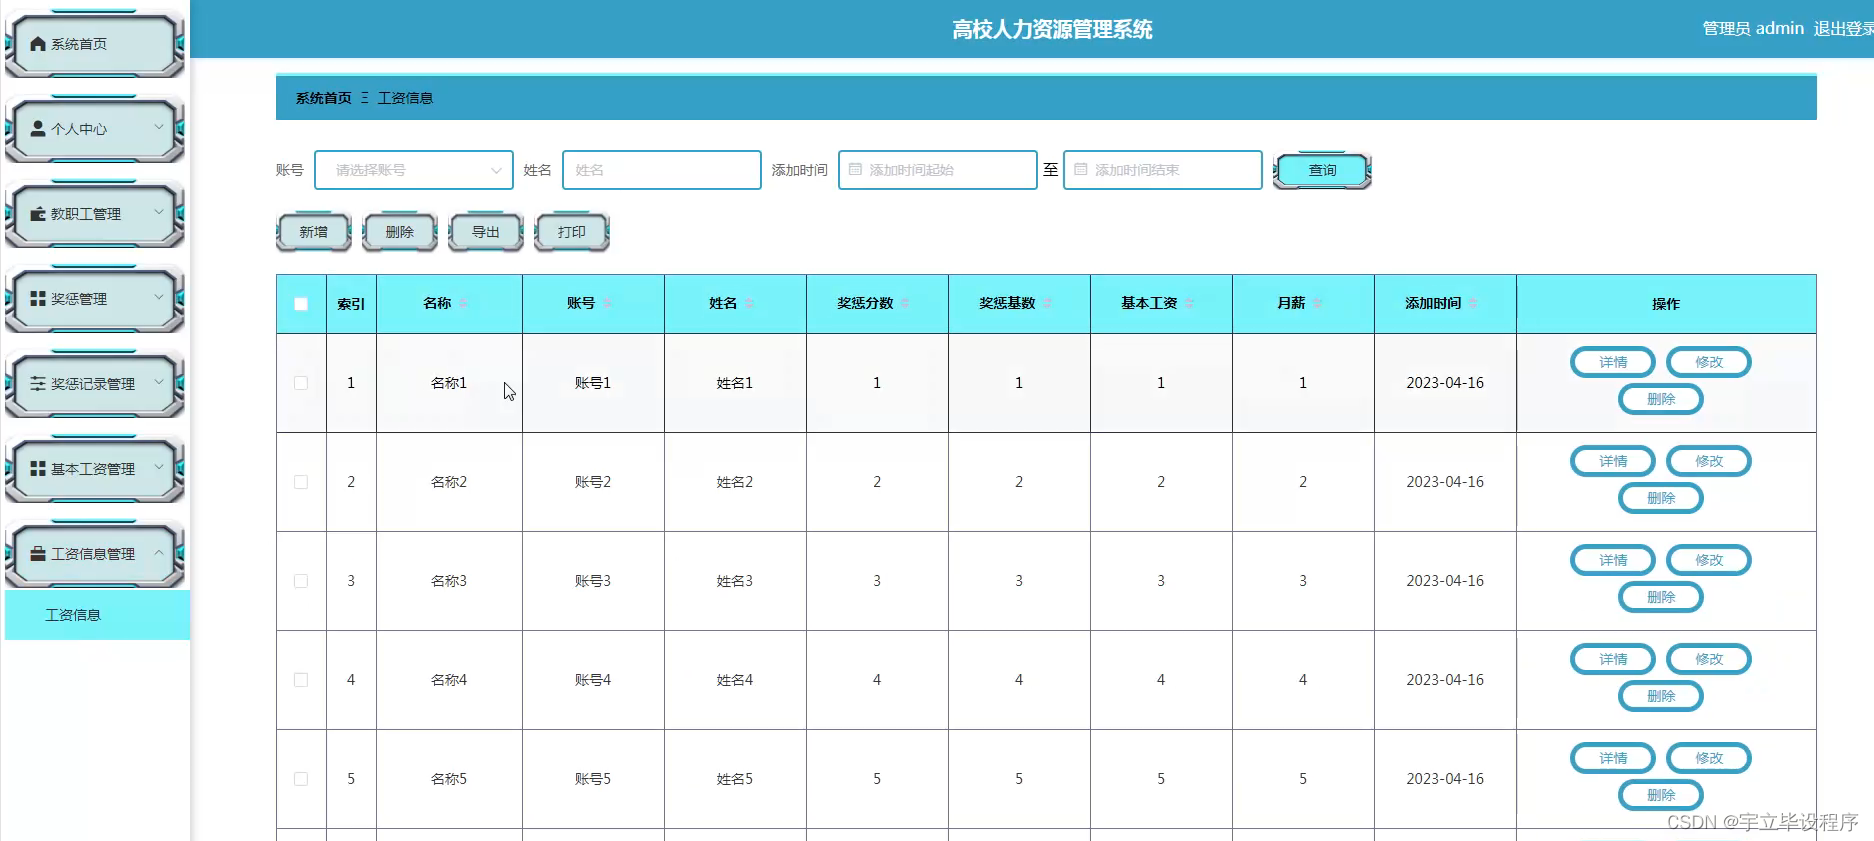
Task: Sort table by 奖惩基数 column arrows
Action: pyautogui.click(x=1047, y=303)
